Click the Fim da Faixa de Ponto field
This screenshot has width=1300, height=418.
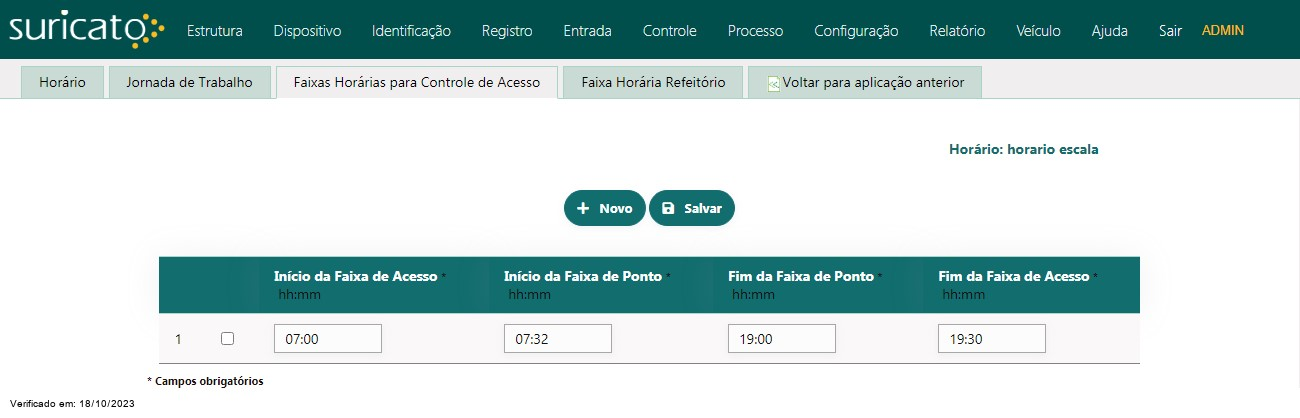tap(782, 339)
